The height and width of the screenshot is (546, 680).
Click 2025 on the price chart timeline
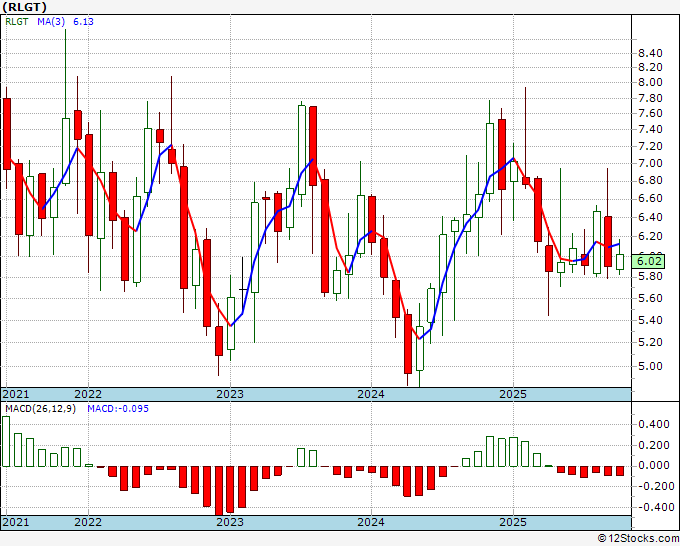pyautogui.click(x=513, y=394)
